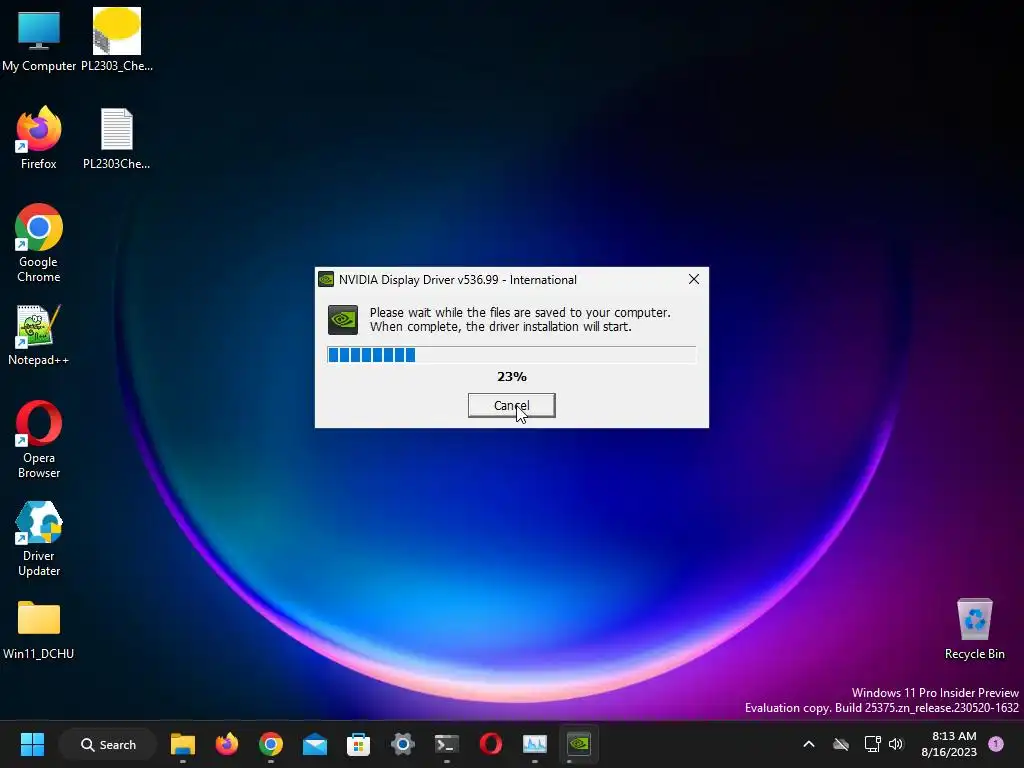1024x768 pixels.
Task: Click the 23% progress label
Action: pos(511,377)
